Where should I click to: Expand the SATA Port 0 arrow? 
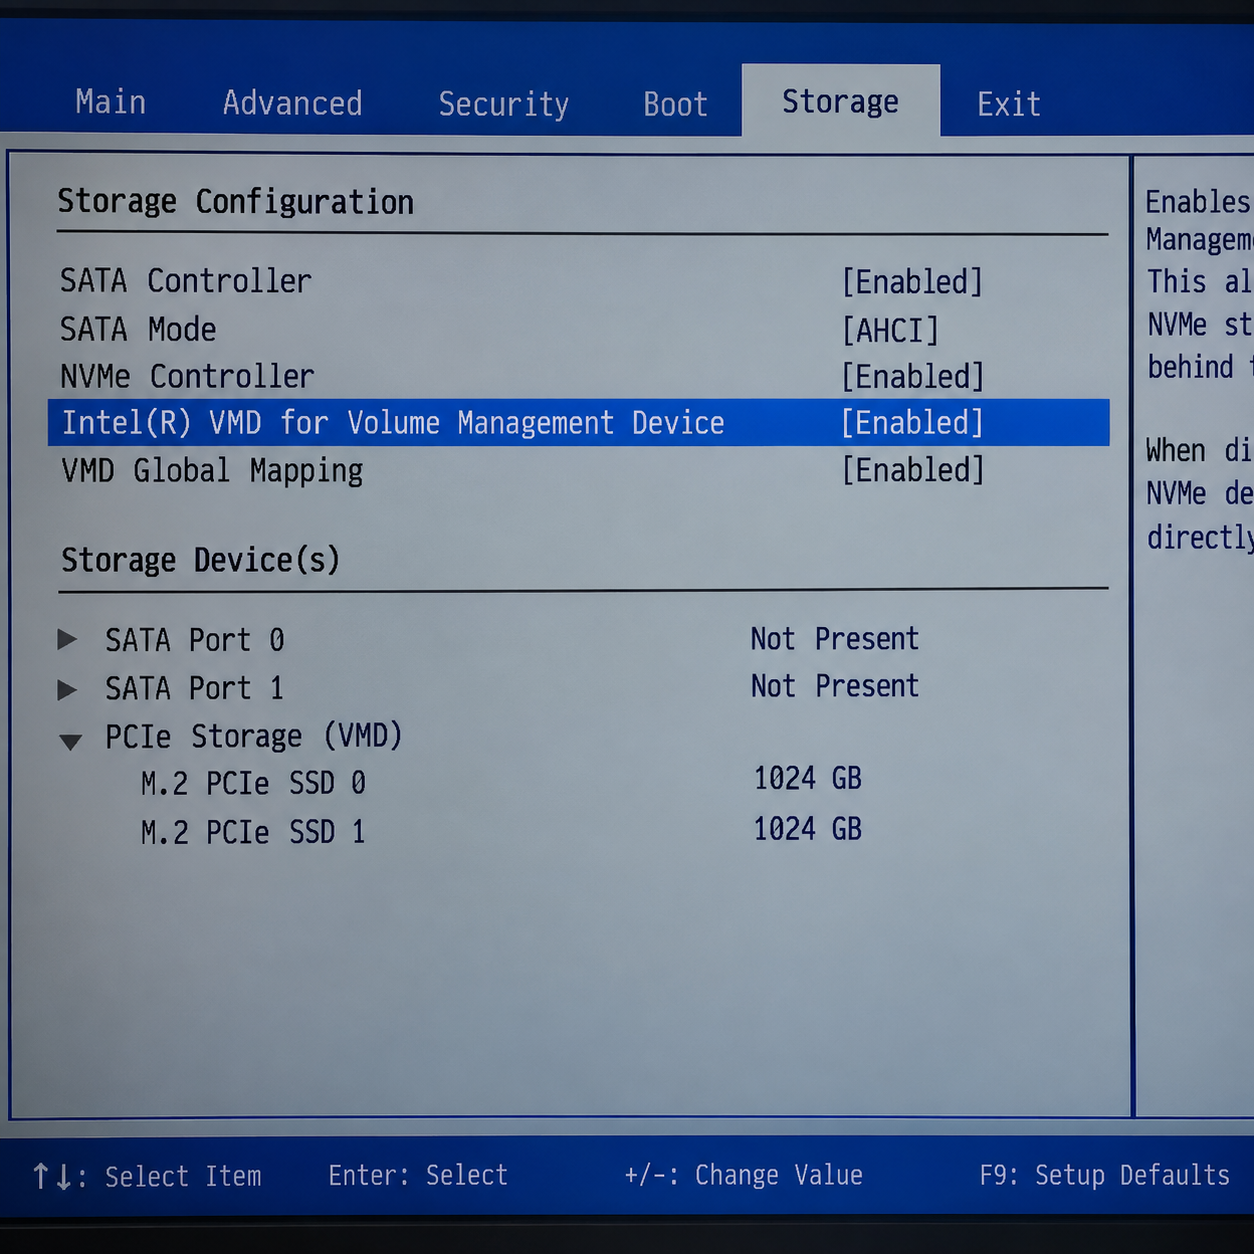[67, 640]
